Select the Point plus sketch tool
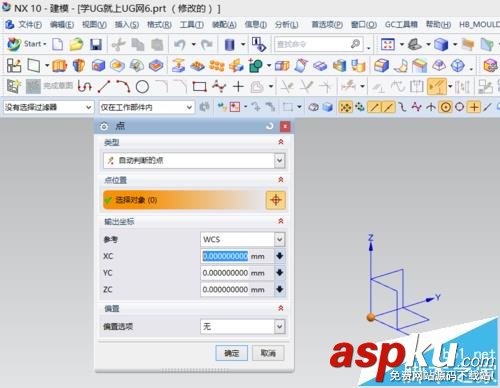Image resolution: width=500 pixels, height=388 pixels. pyautogui.click(x=238, y=87)
